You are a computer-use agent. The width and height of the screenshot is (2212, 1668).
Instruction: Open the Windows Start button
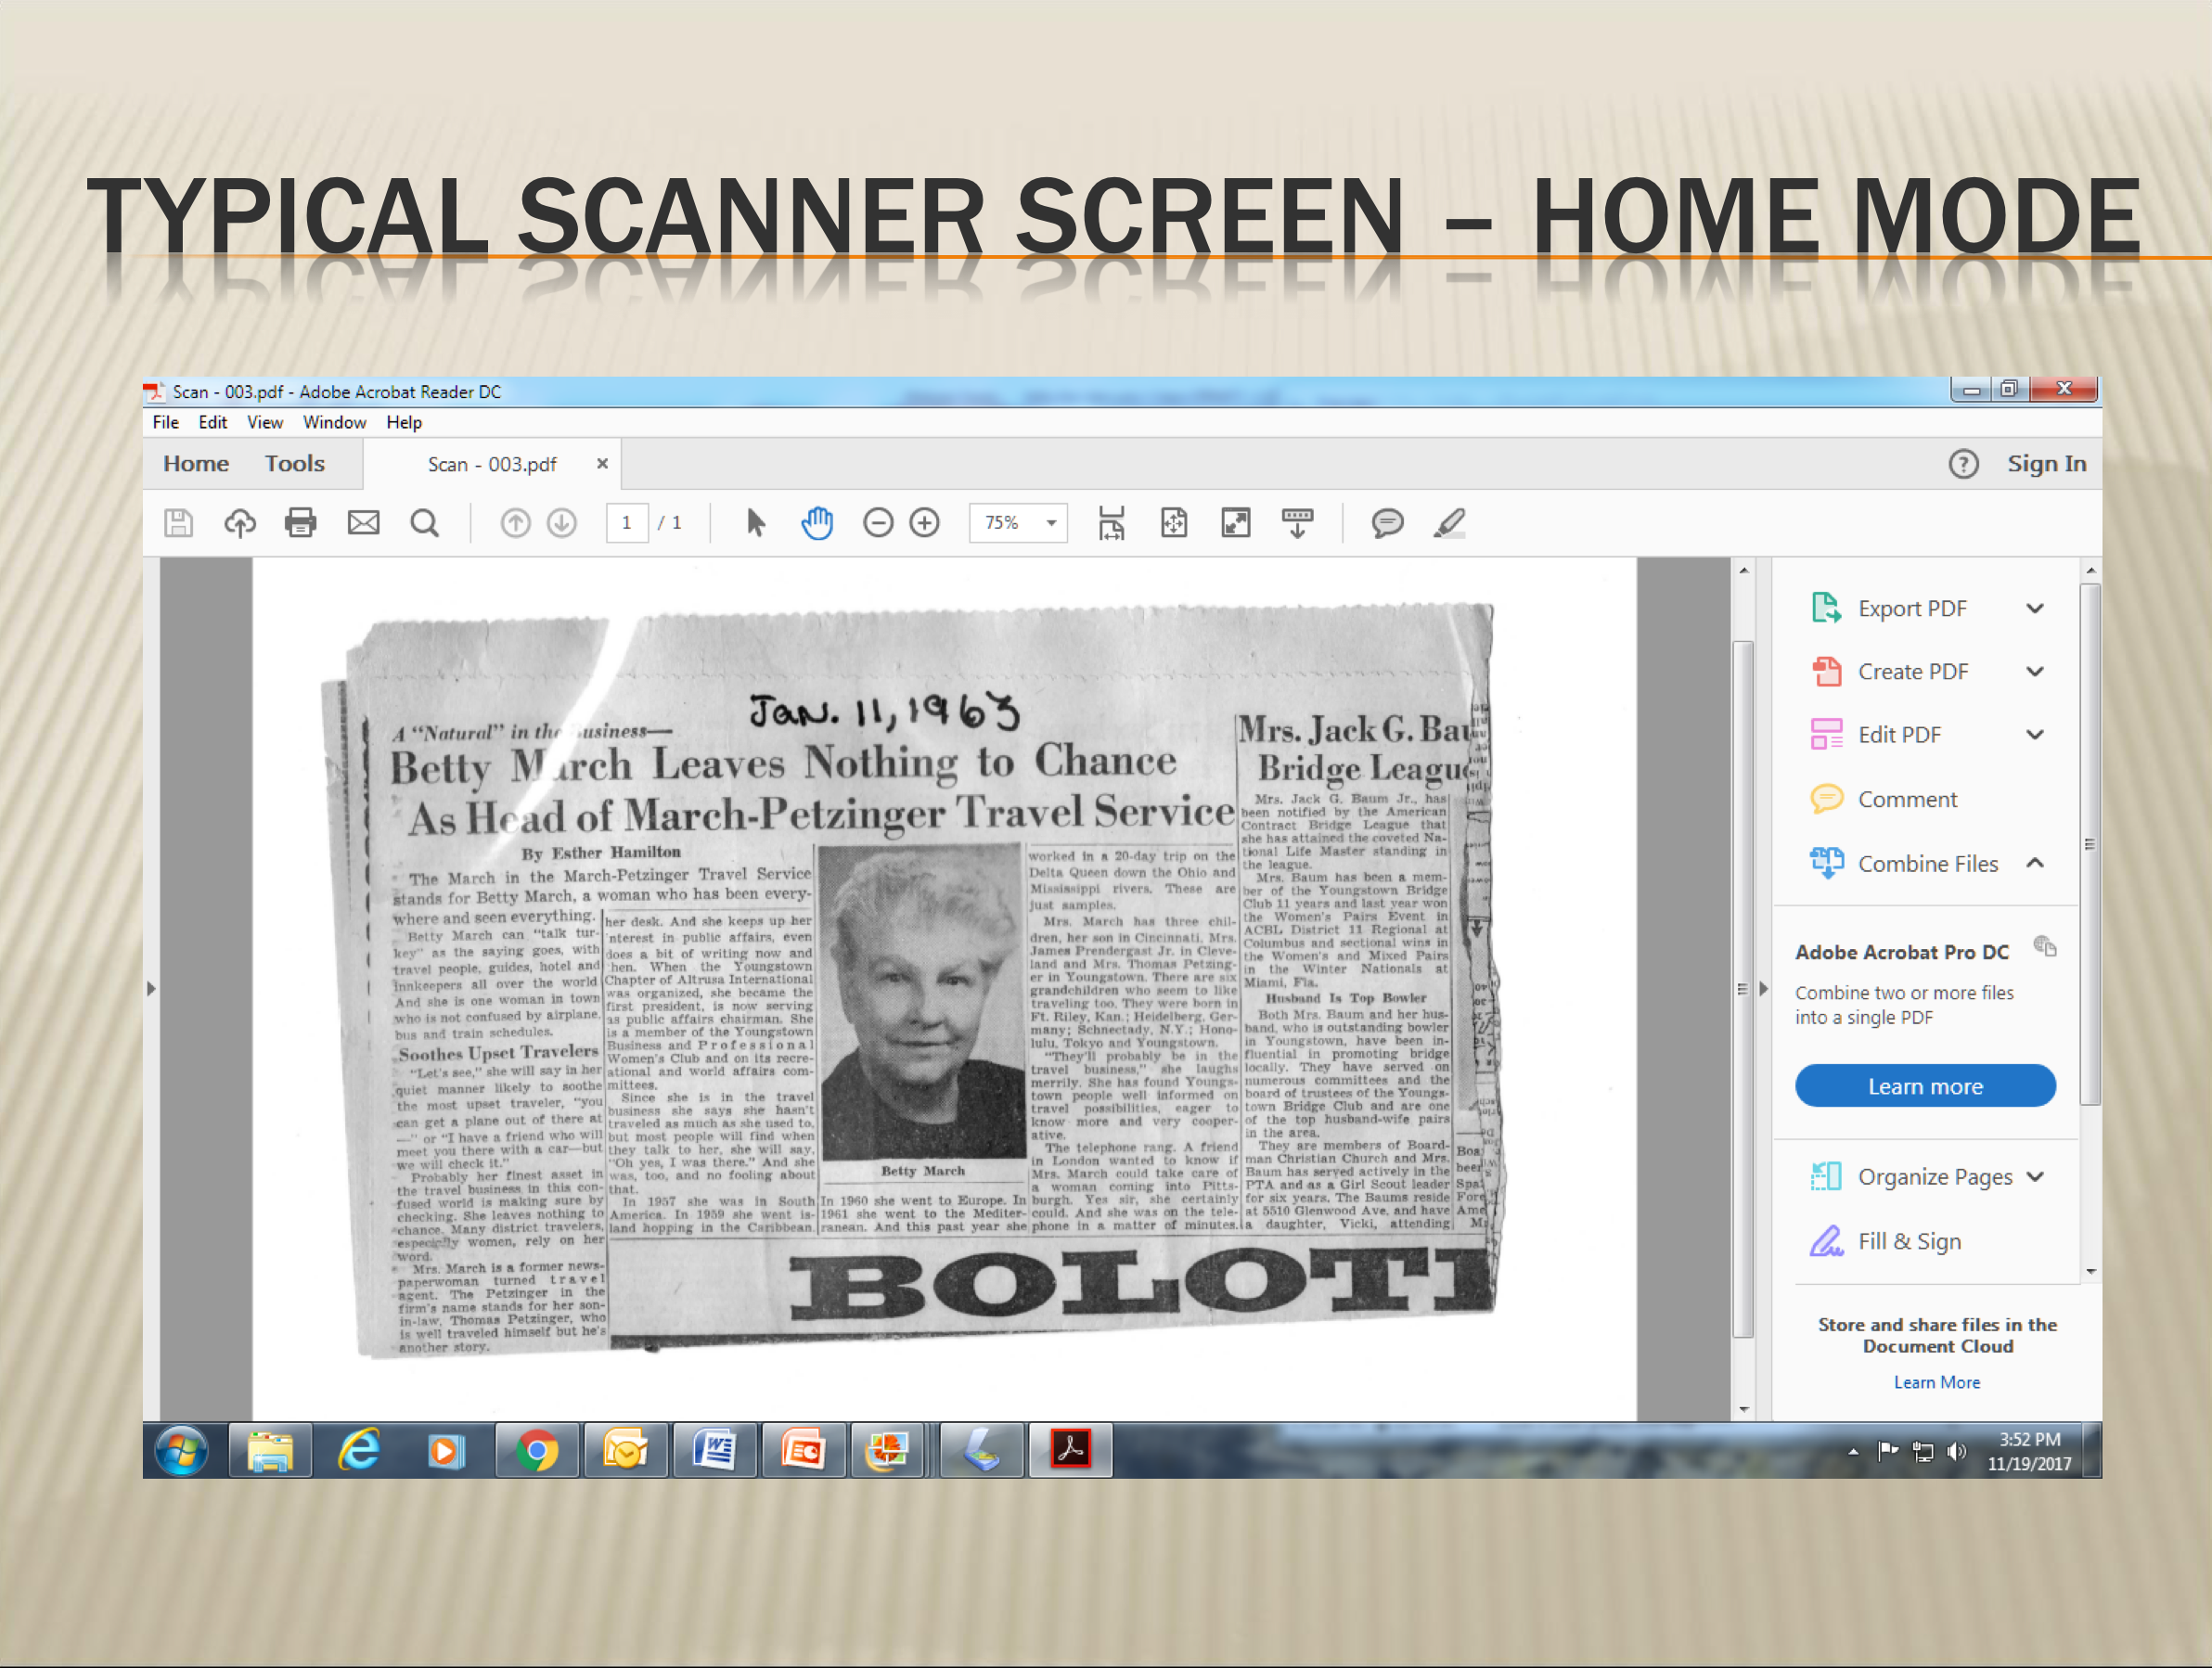click(182, 1452)
